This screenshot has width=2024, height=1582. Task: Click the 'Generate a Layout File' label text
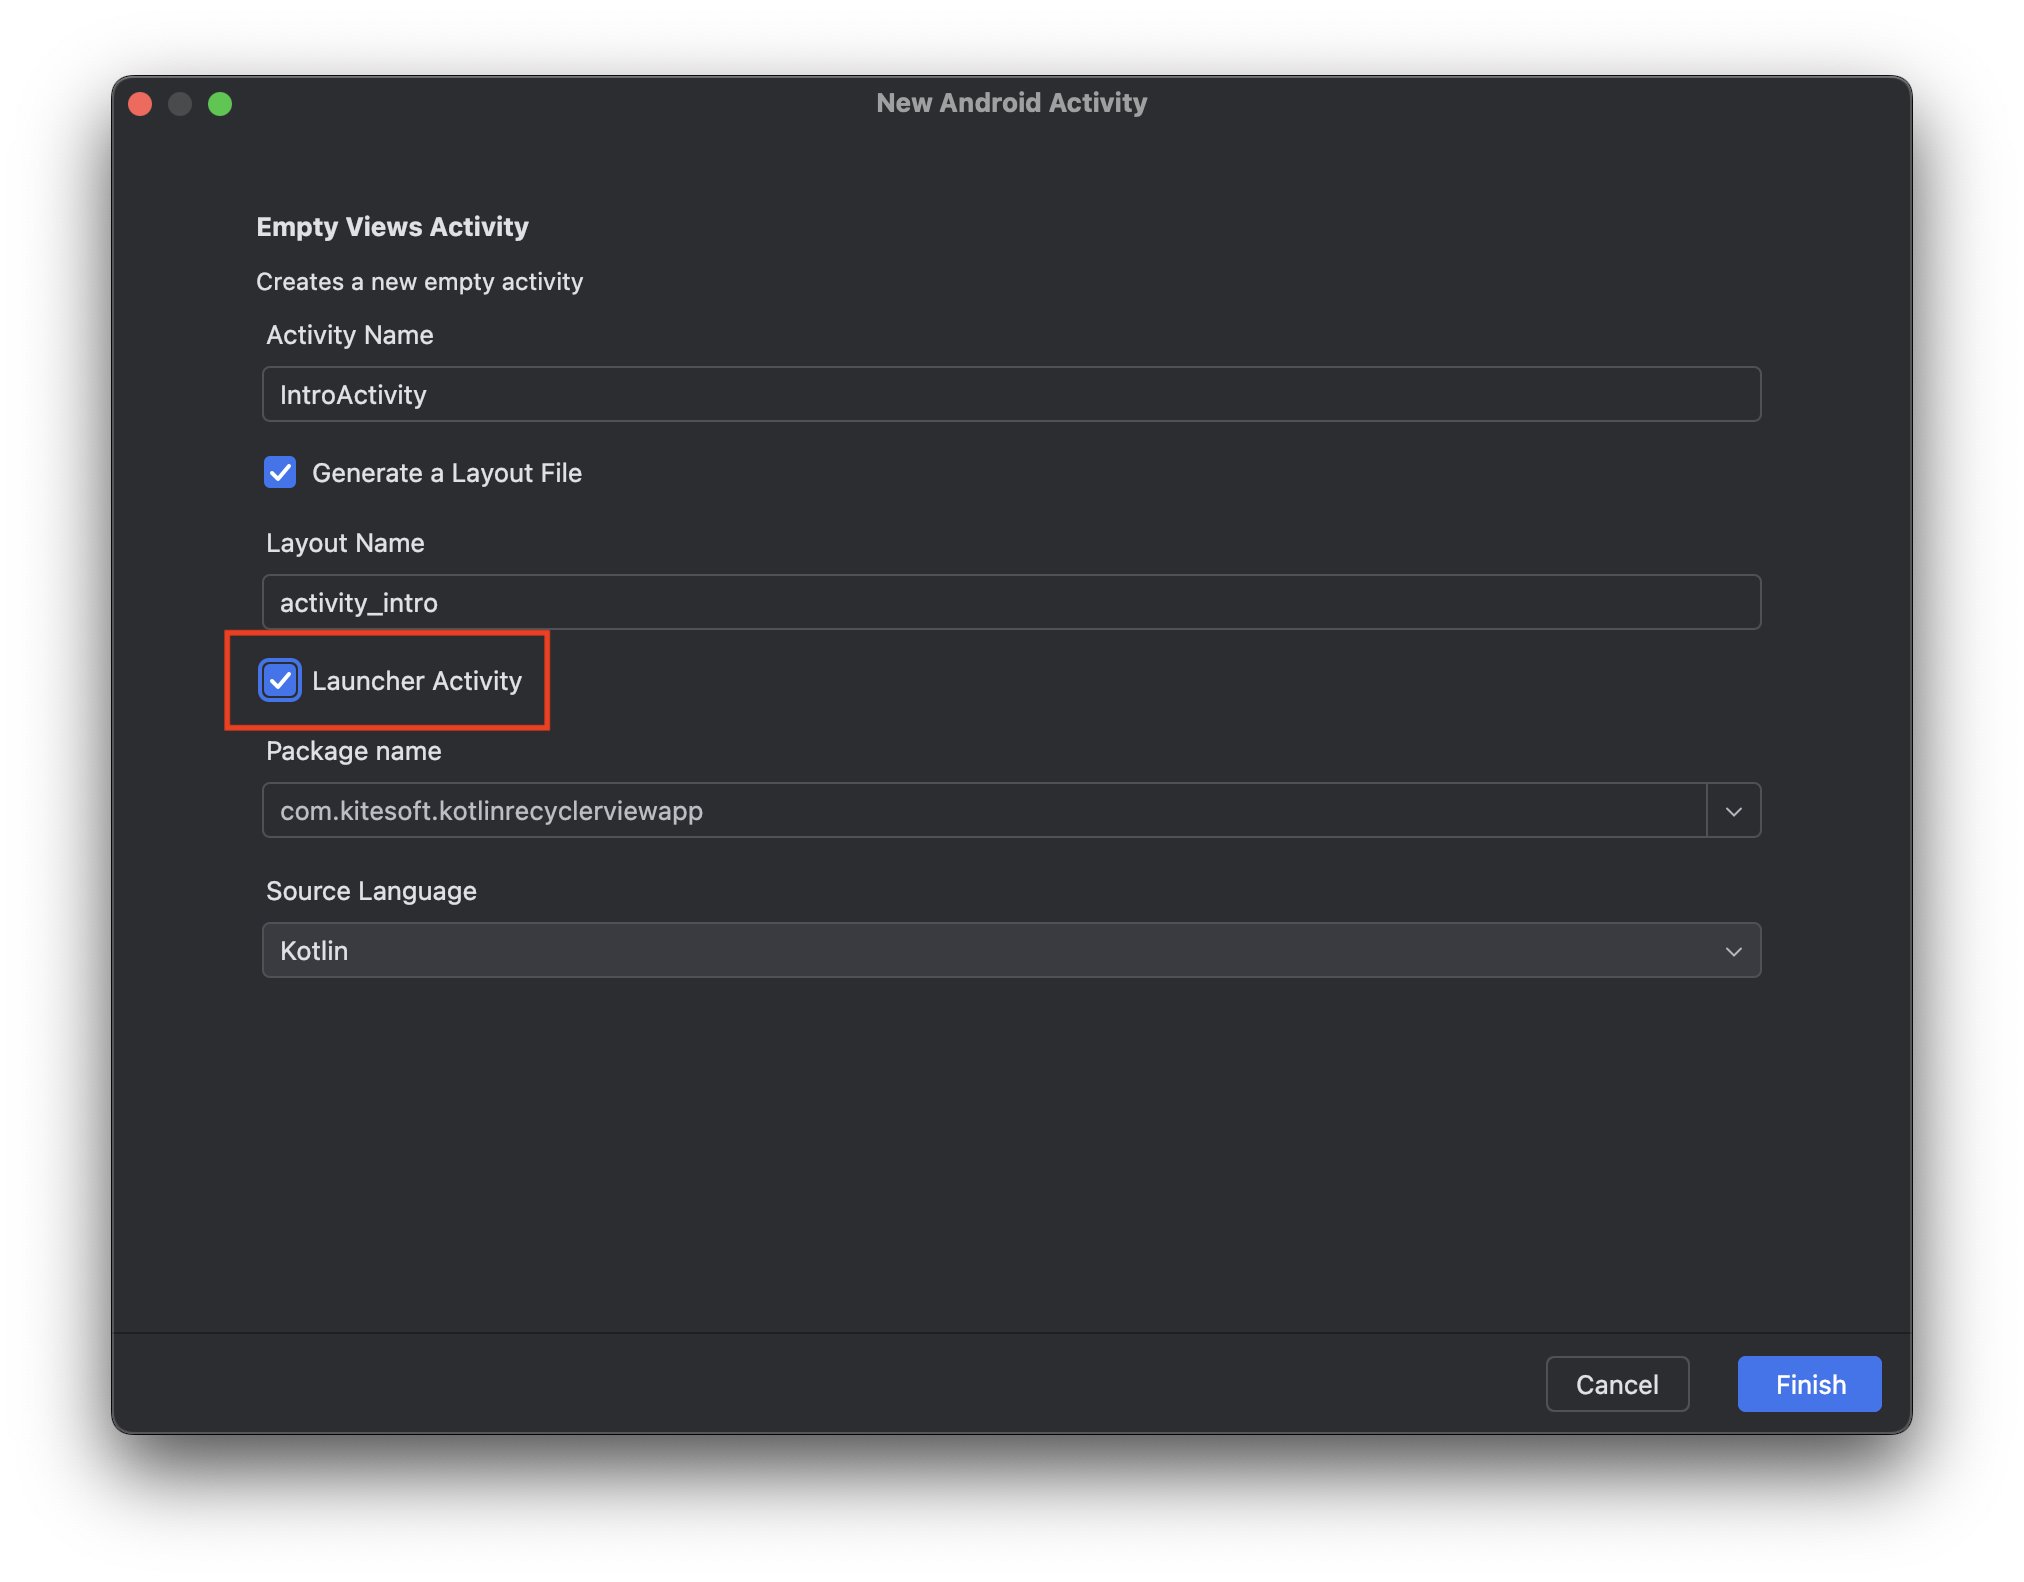[446, 473]
